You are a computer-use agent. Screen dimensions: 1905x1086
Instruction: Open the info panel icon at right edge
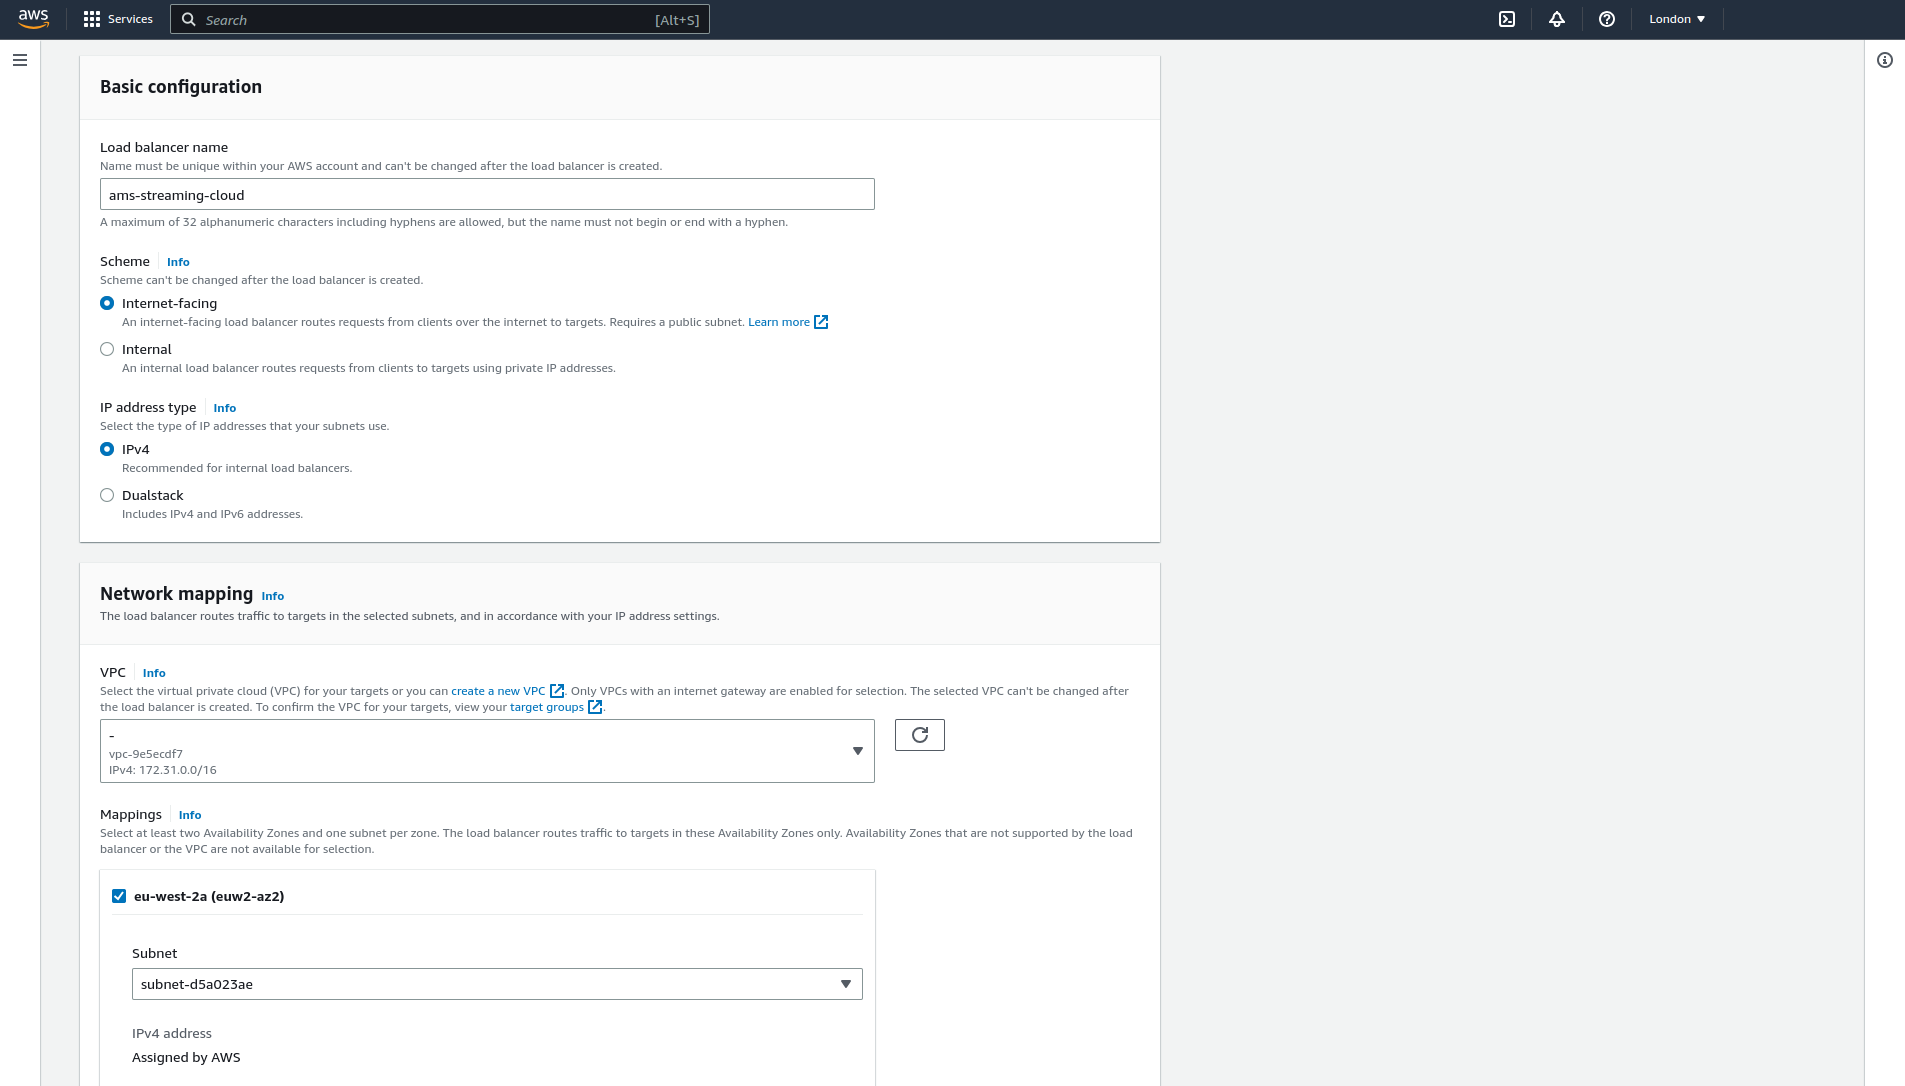[1885, 60]
